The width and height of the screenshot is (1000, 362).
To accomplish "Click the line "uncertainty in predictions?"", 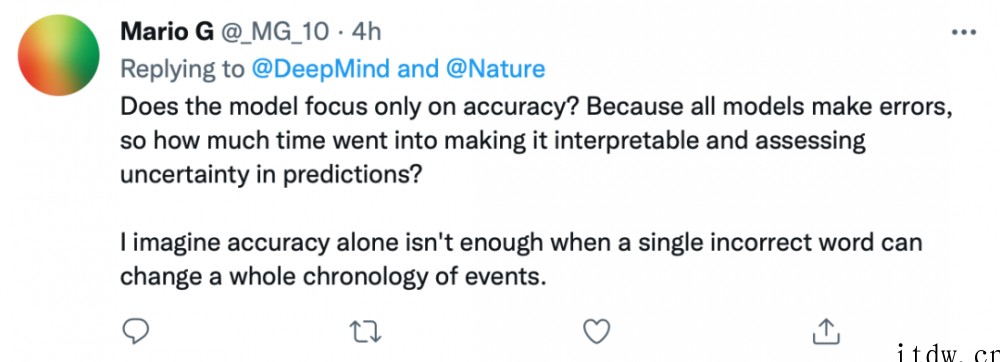I will tap(271, 175).
